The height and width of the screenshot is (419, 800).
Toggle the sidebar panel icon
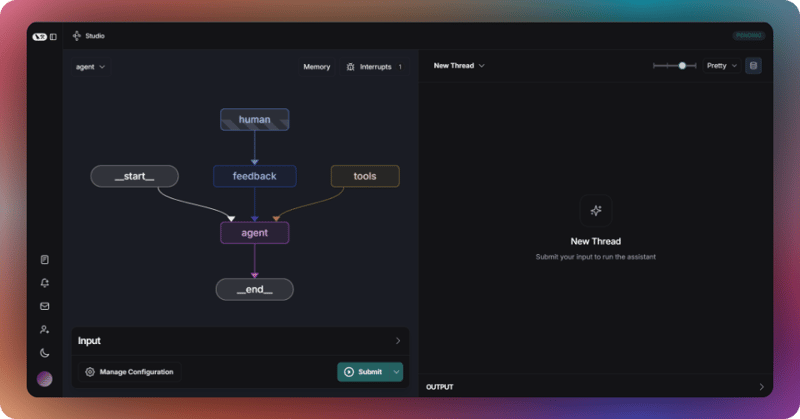tap(53, 36)
